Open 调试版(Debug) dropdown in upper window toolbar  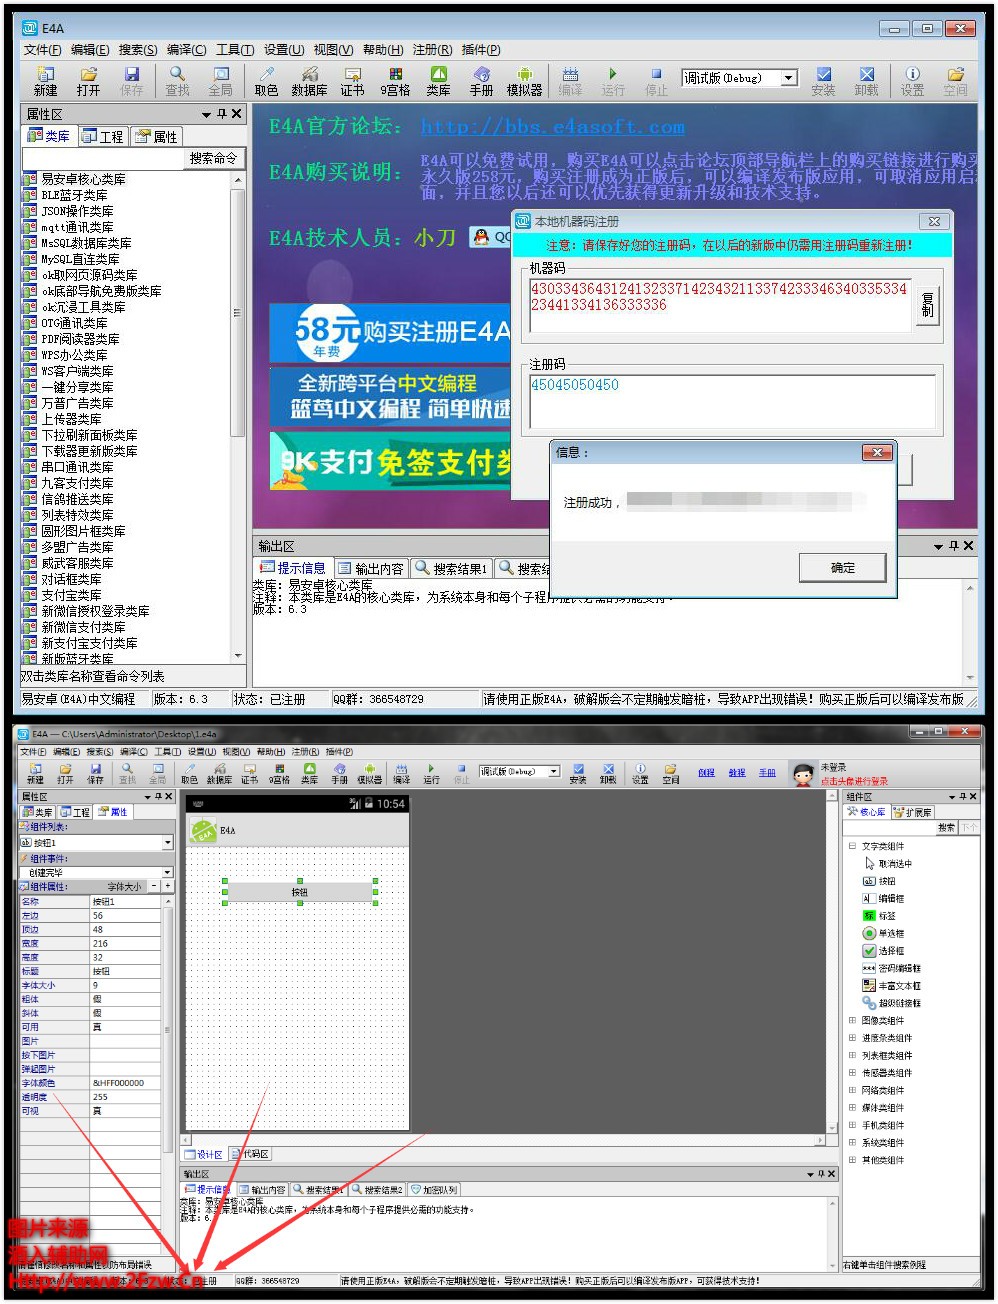[789, 78]
